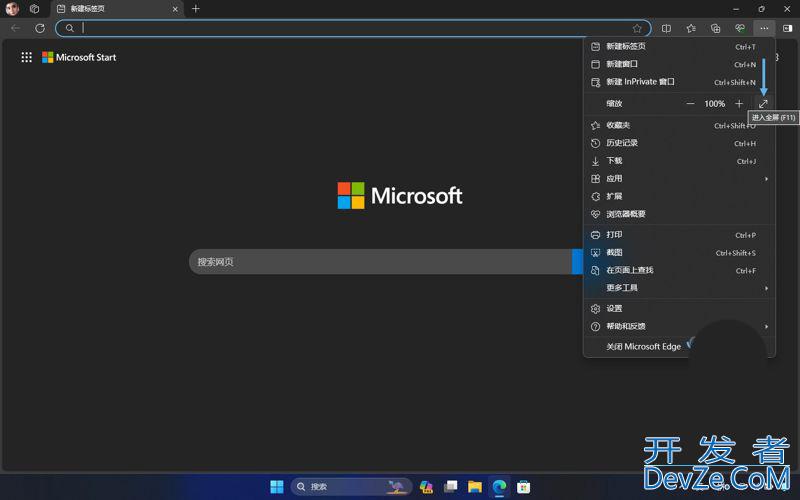Image resolution: width=800 pixels, height=500 pixels.
Task: Open the app launcher grid icon
Action: coord(27,57)
